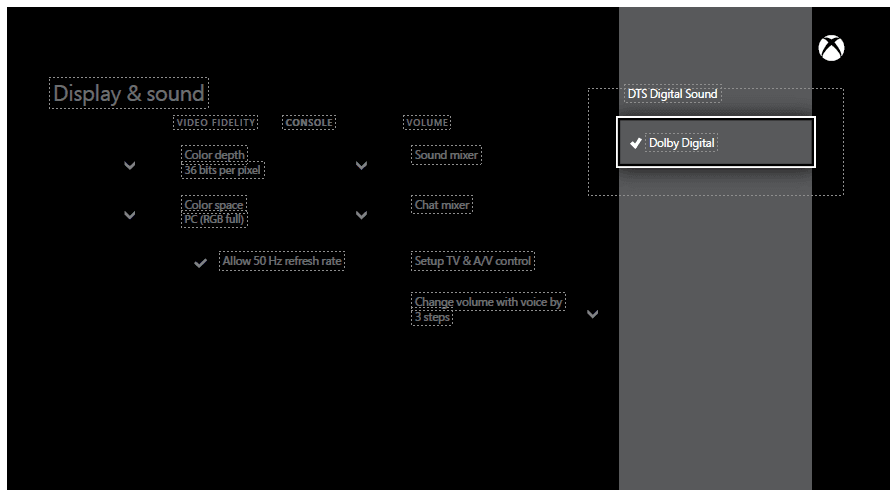Expand the chevron beside Color space
Screen dimensions: 896x497
pyautogui.click(x=129, y=215)
